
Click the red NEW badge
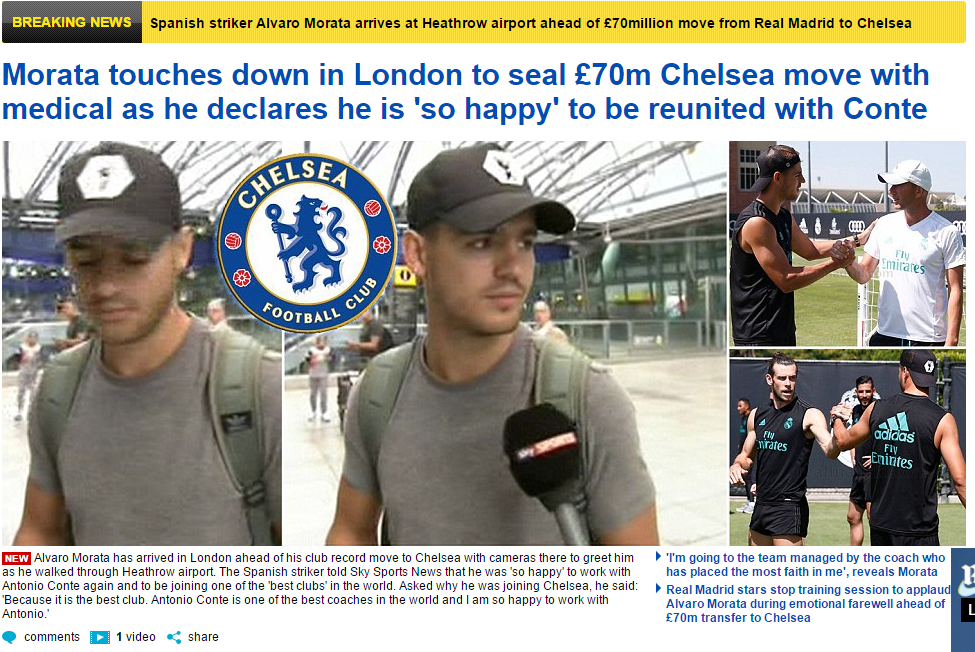point(17,558)
